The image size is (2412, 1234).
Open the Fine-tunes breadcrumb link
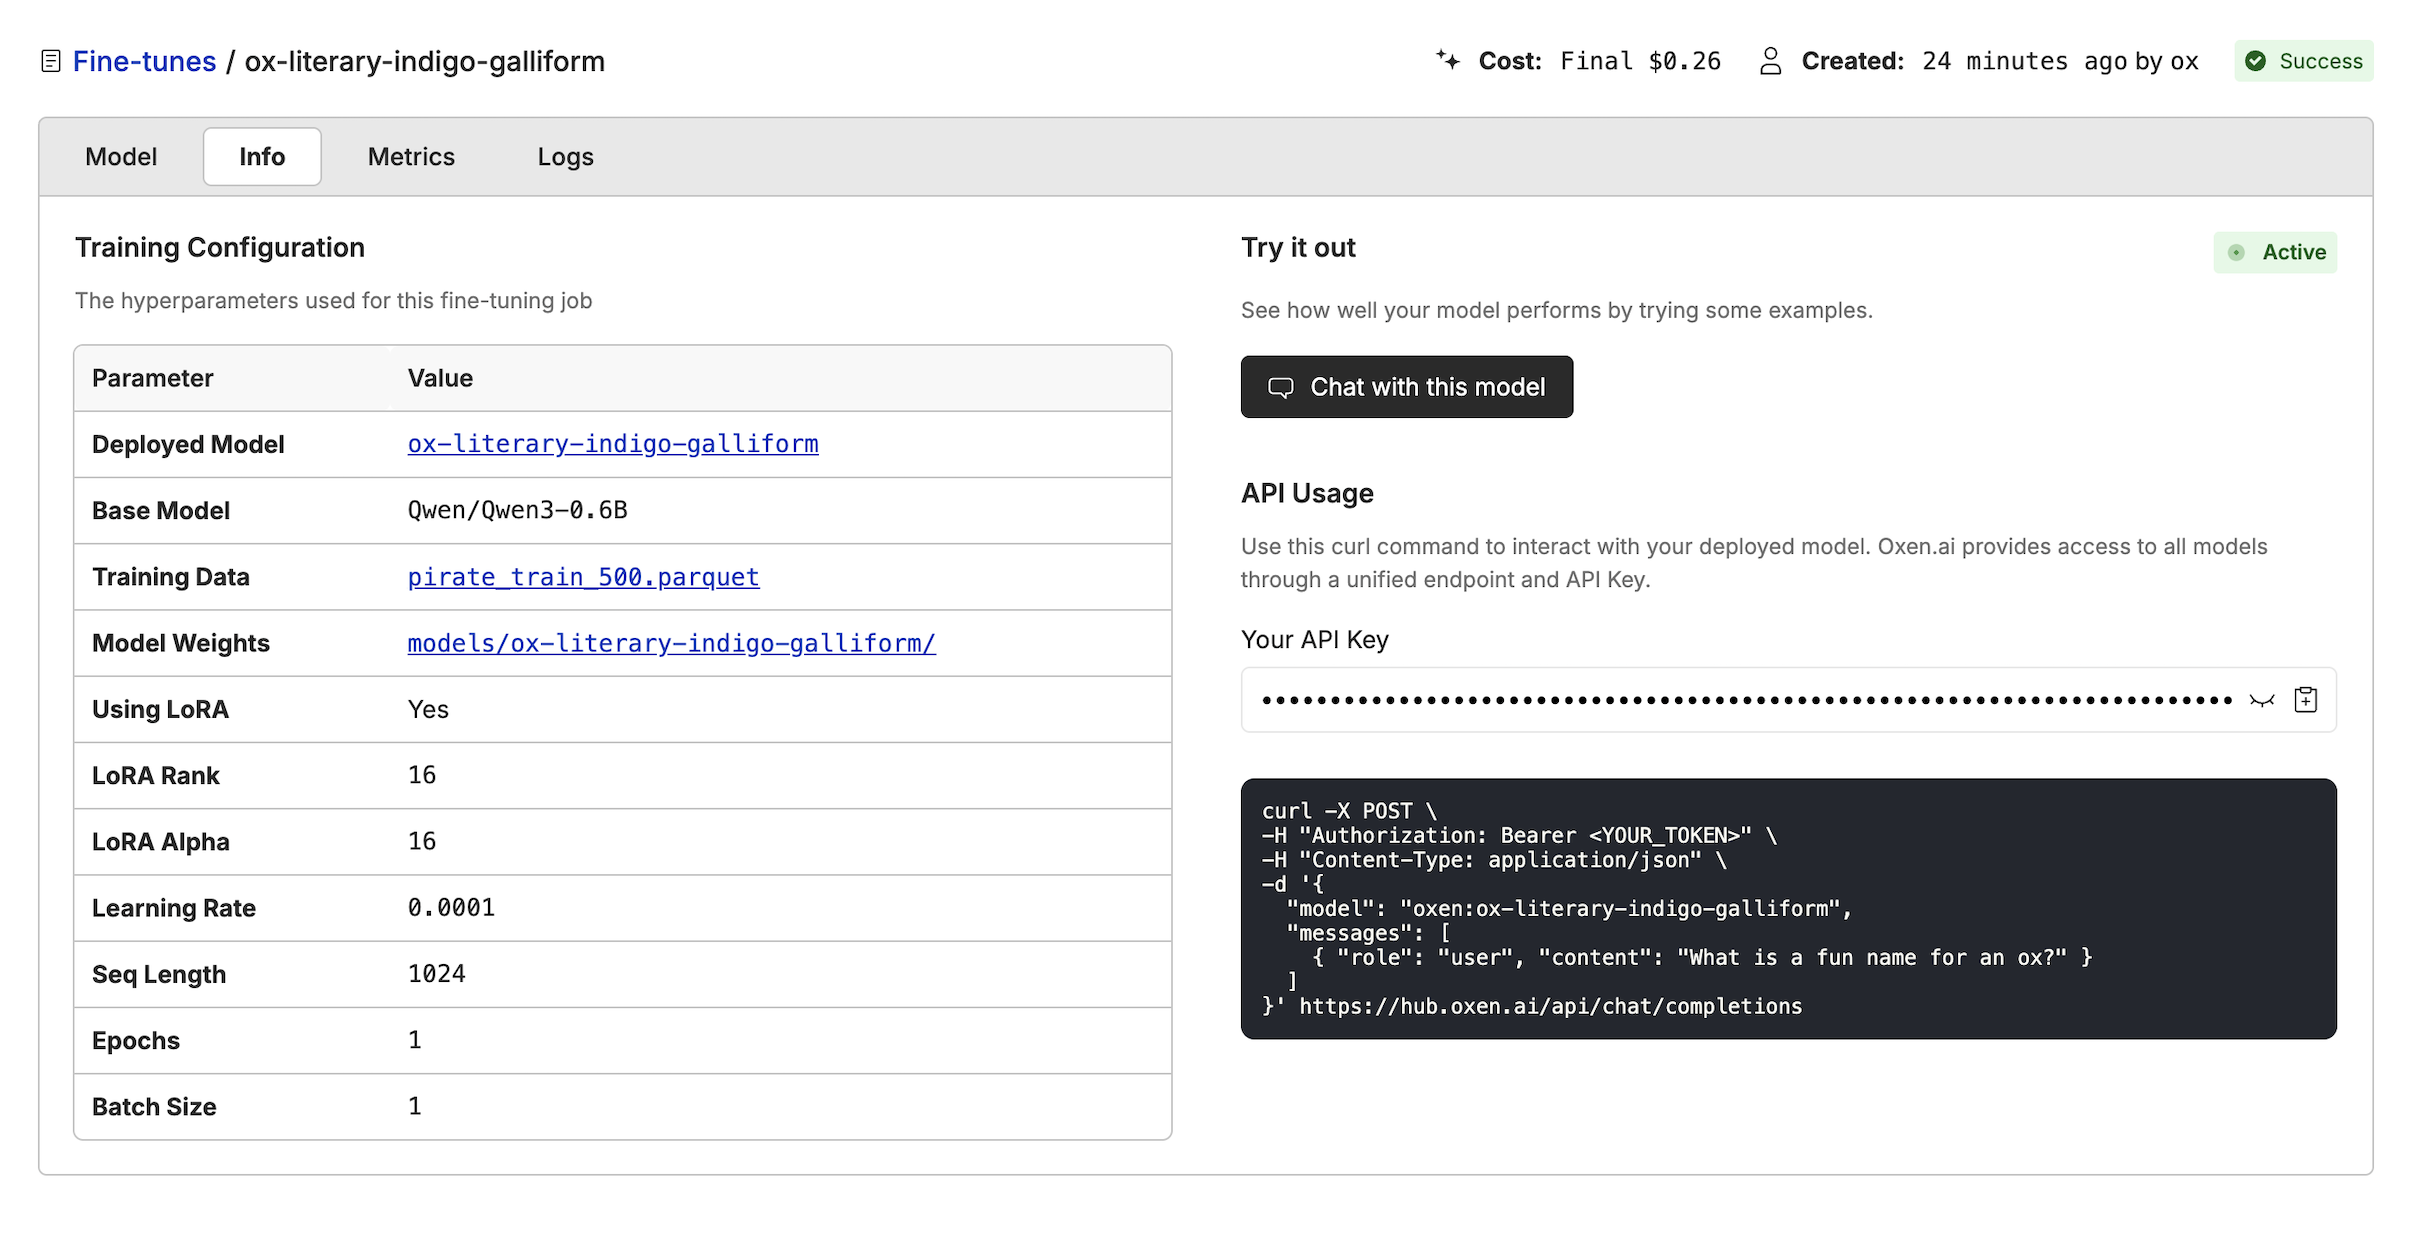144,61
